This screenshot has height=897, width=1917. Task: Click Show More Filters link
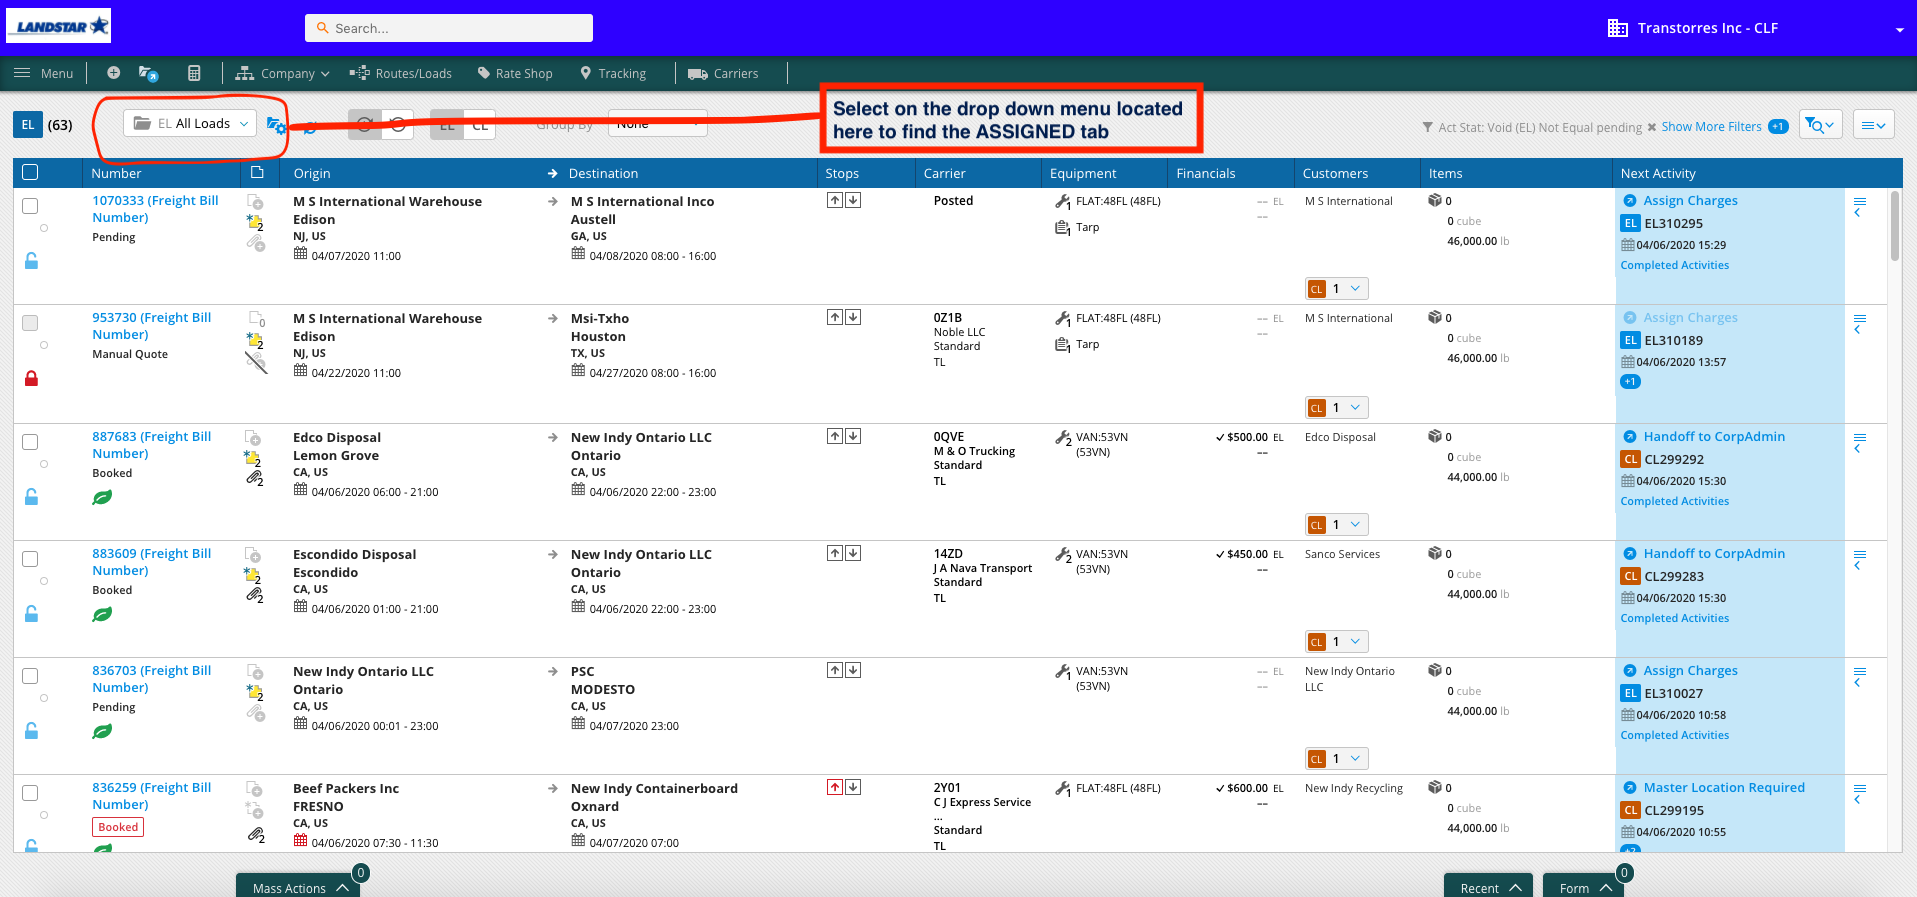coord(1711,127)
